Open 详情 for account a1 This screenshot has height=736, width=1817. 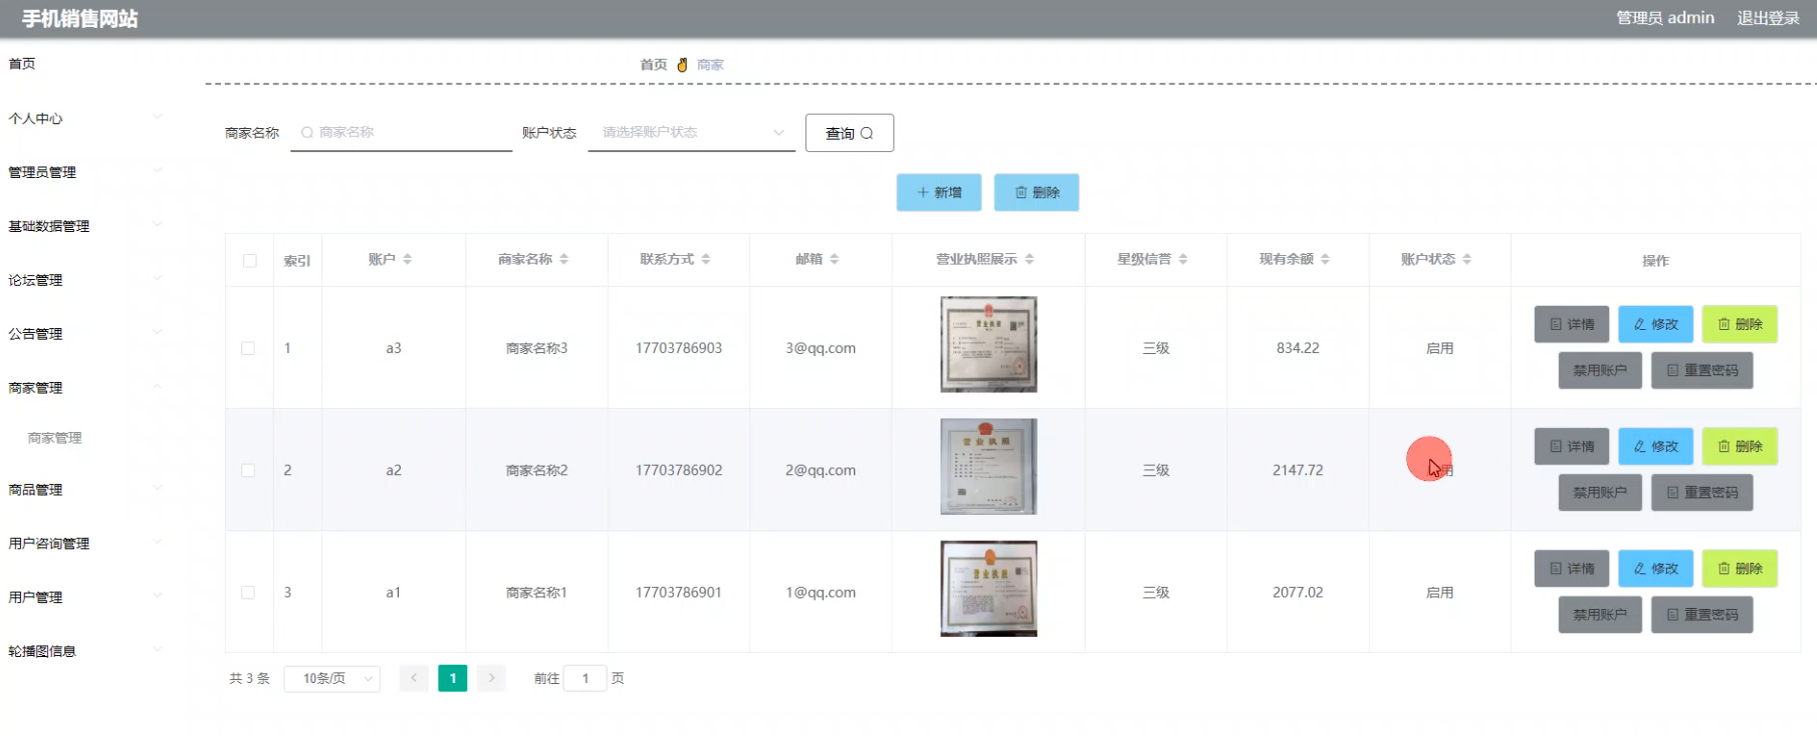click(x=1572, y=568)
